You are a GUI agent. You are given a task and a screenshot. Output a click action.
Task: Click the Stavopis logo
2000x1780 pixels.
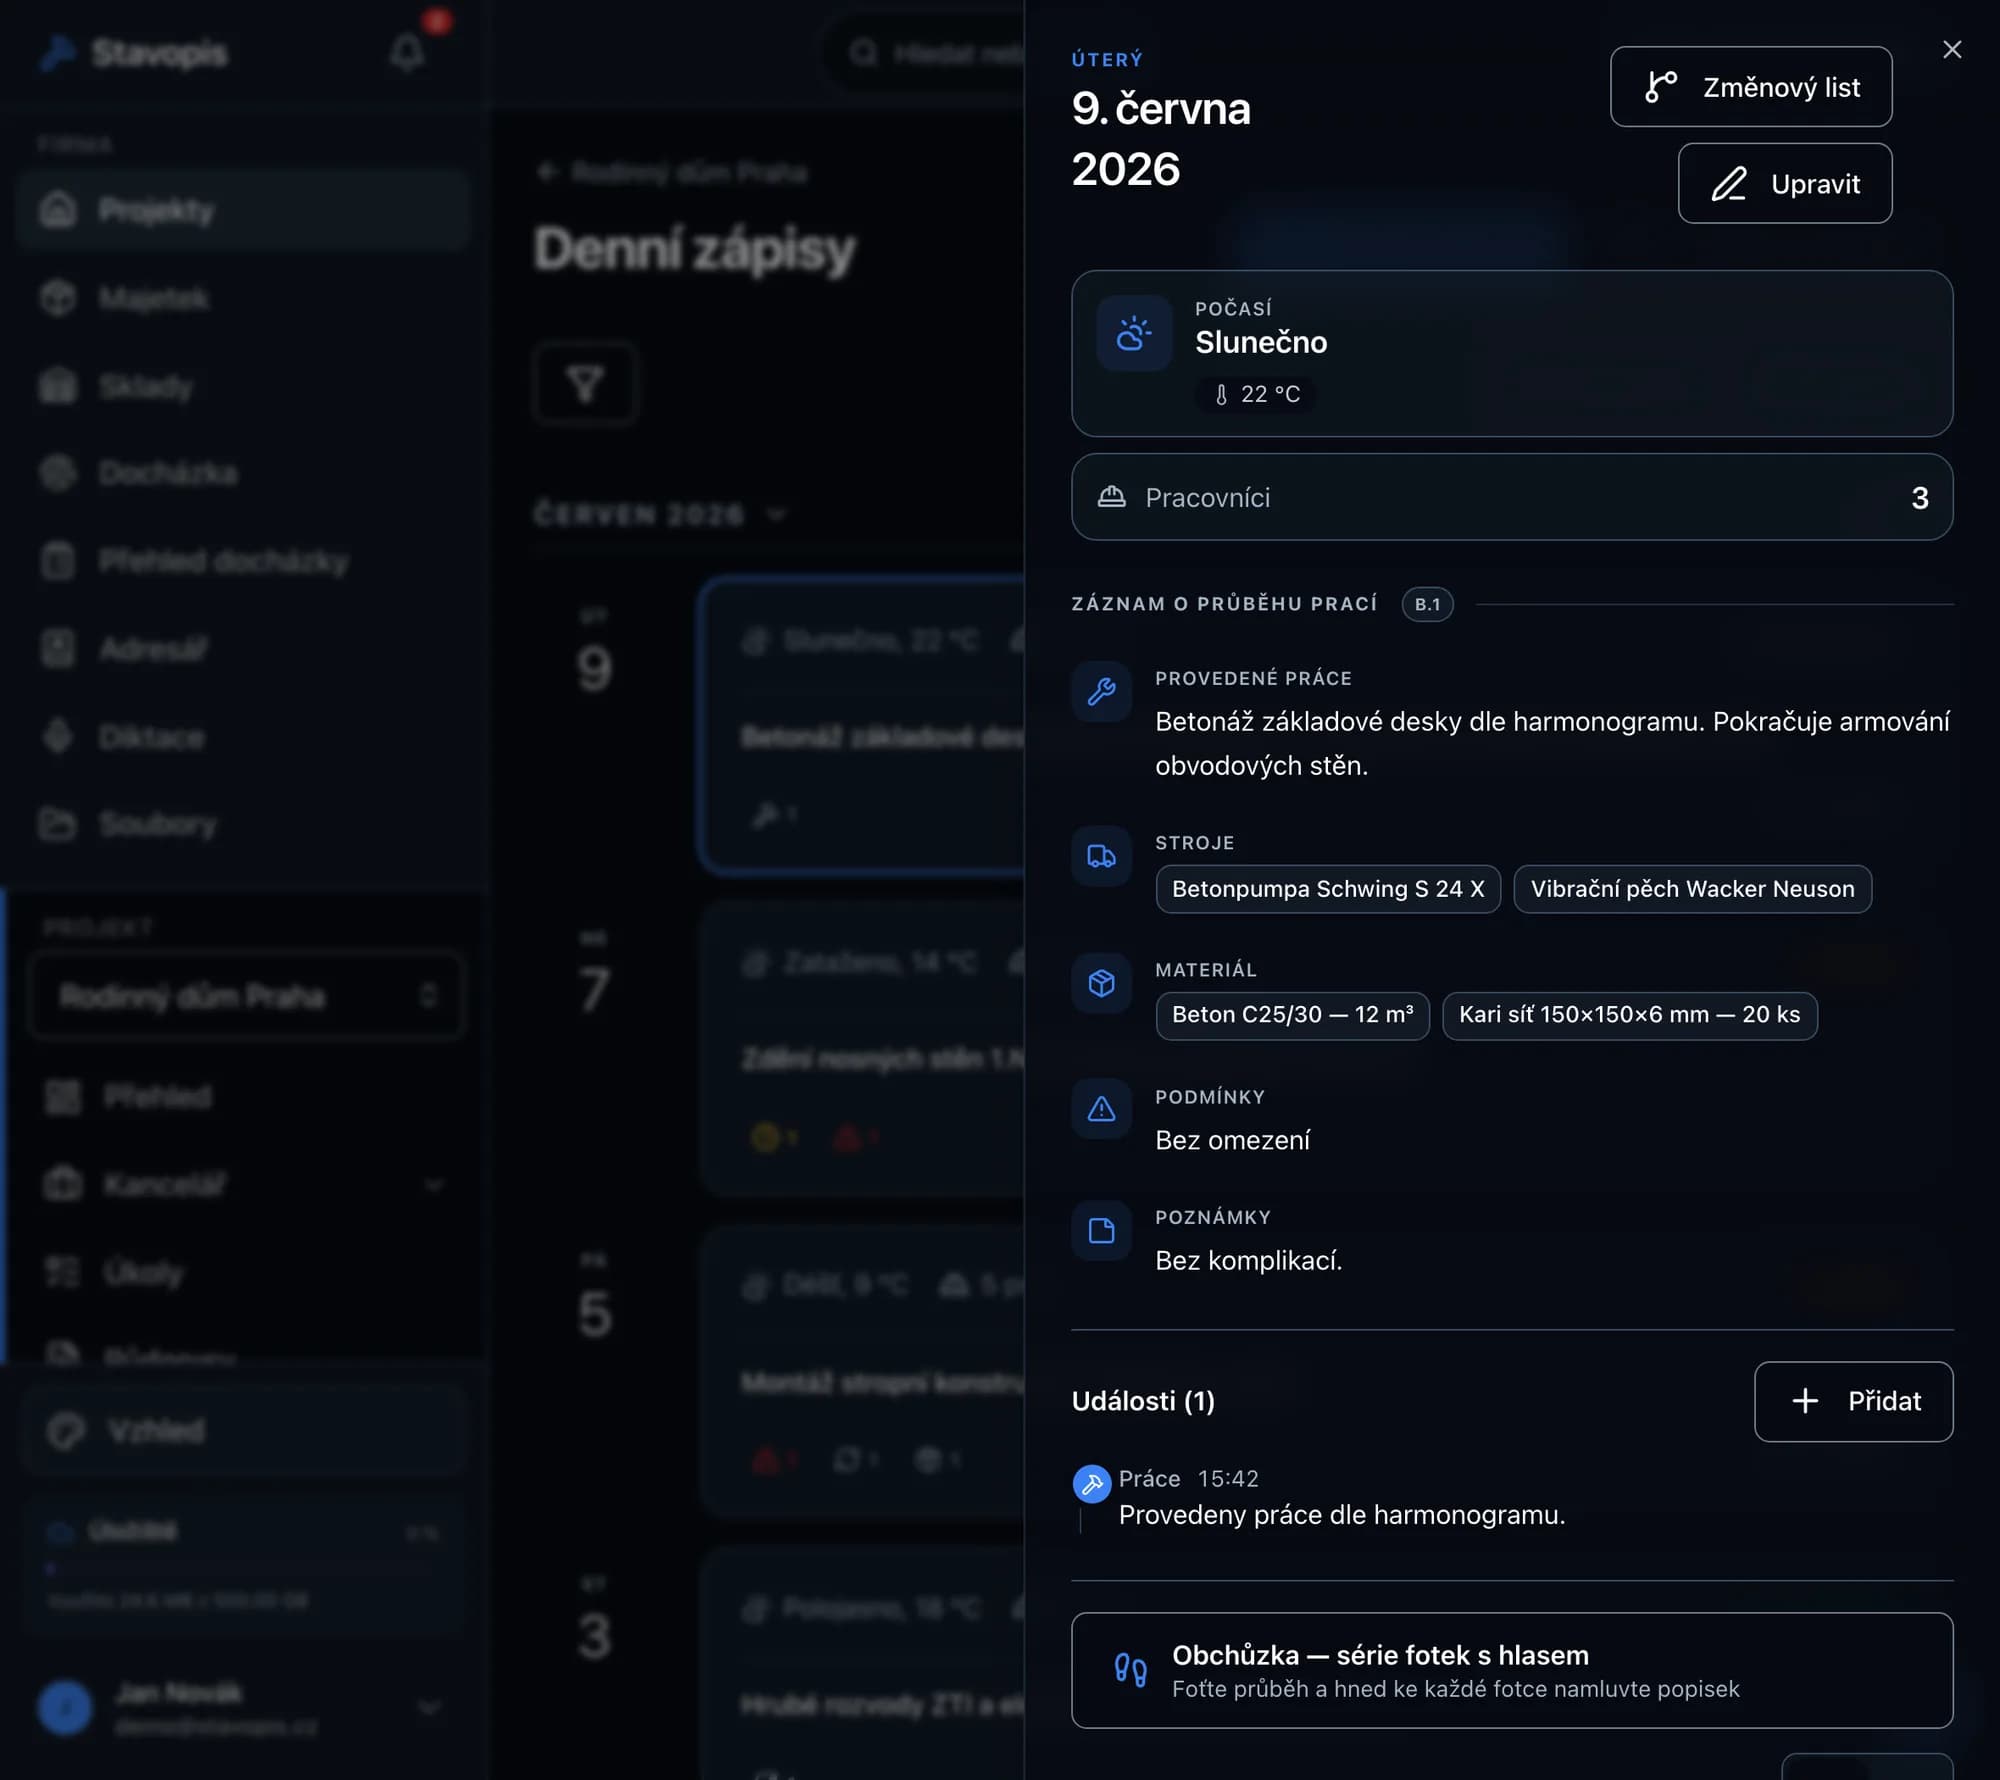pyautogui.click(x=135, y=52)
